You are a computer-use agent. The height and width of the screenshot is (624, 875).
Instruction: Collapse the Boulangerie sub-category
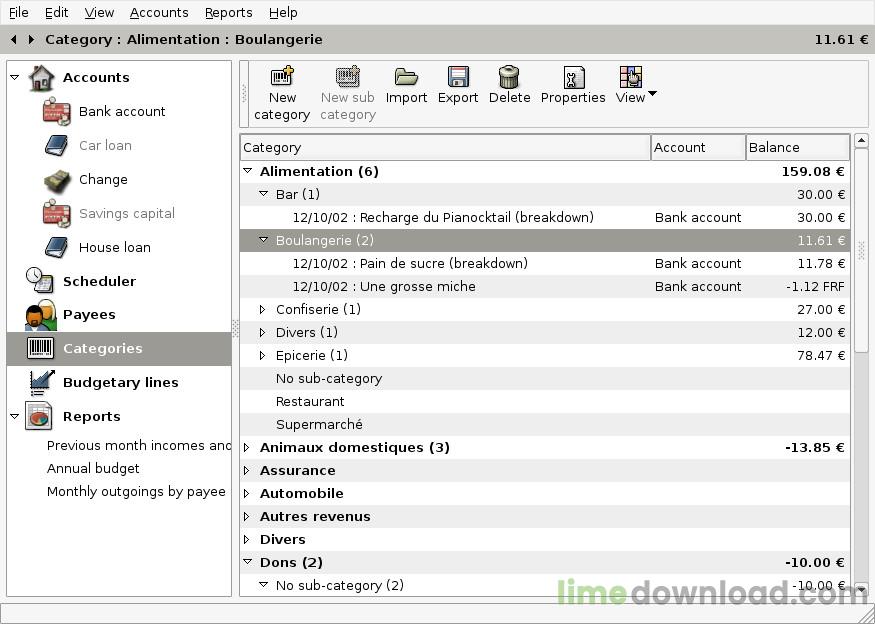coord(263,240)
